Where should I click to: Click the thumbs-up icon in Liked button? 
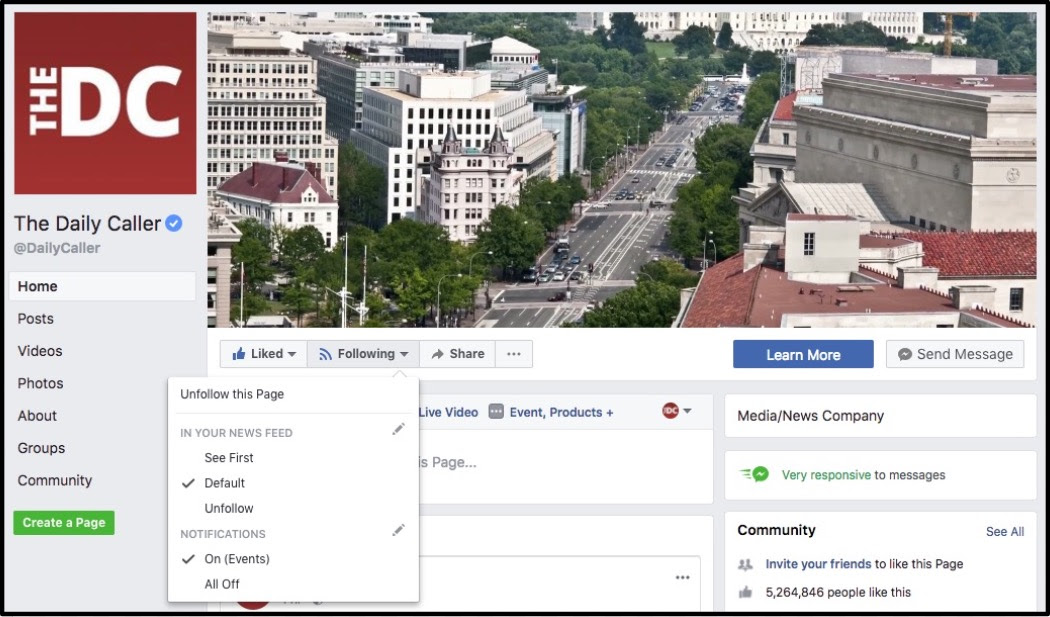coord(238,354)
